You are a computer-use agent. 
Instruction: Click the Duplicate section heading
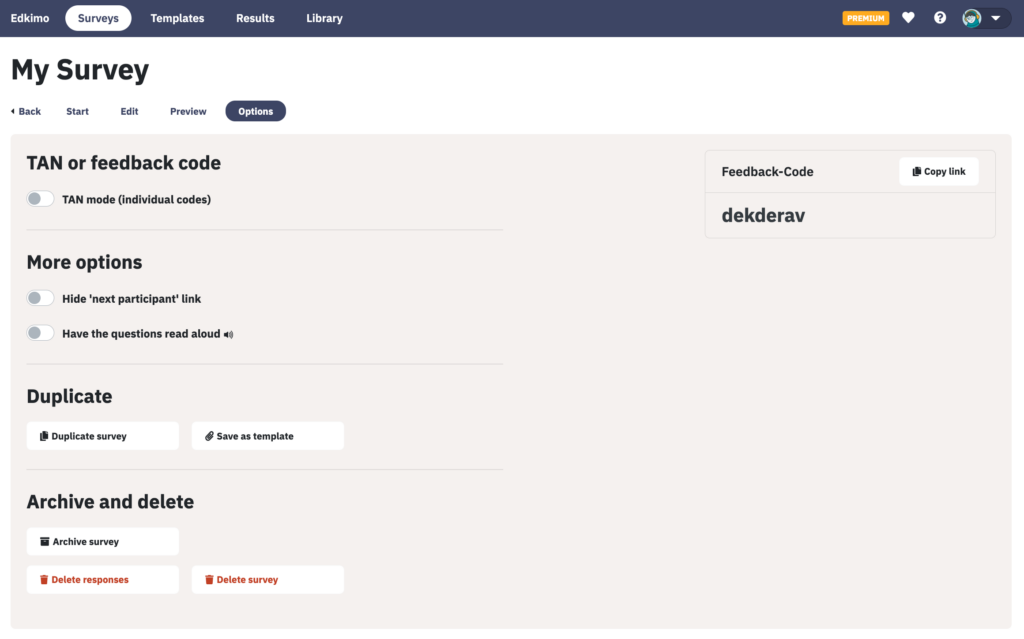[69, 396]
